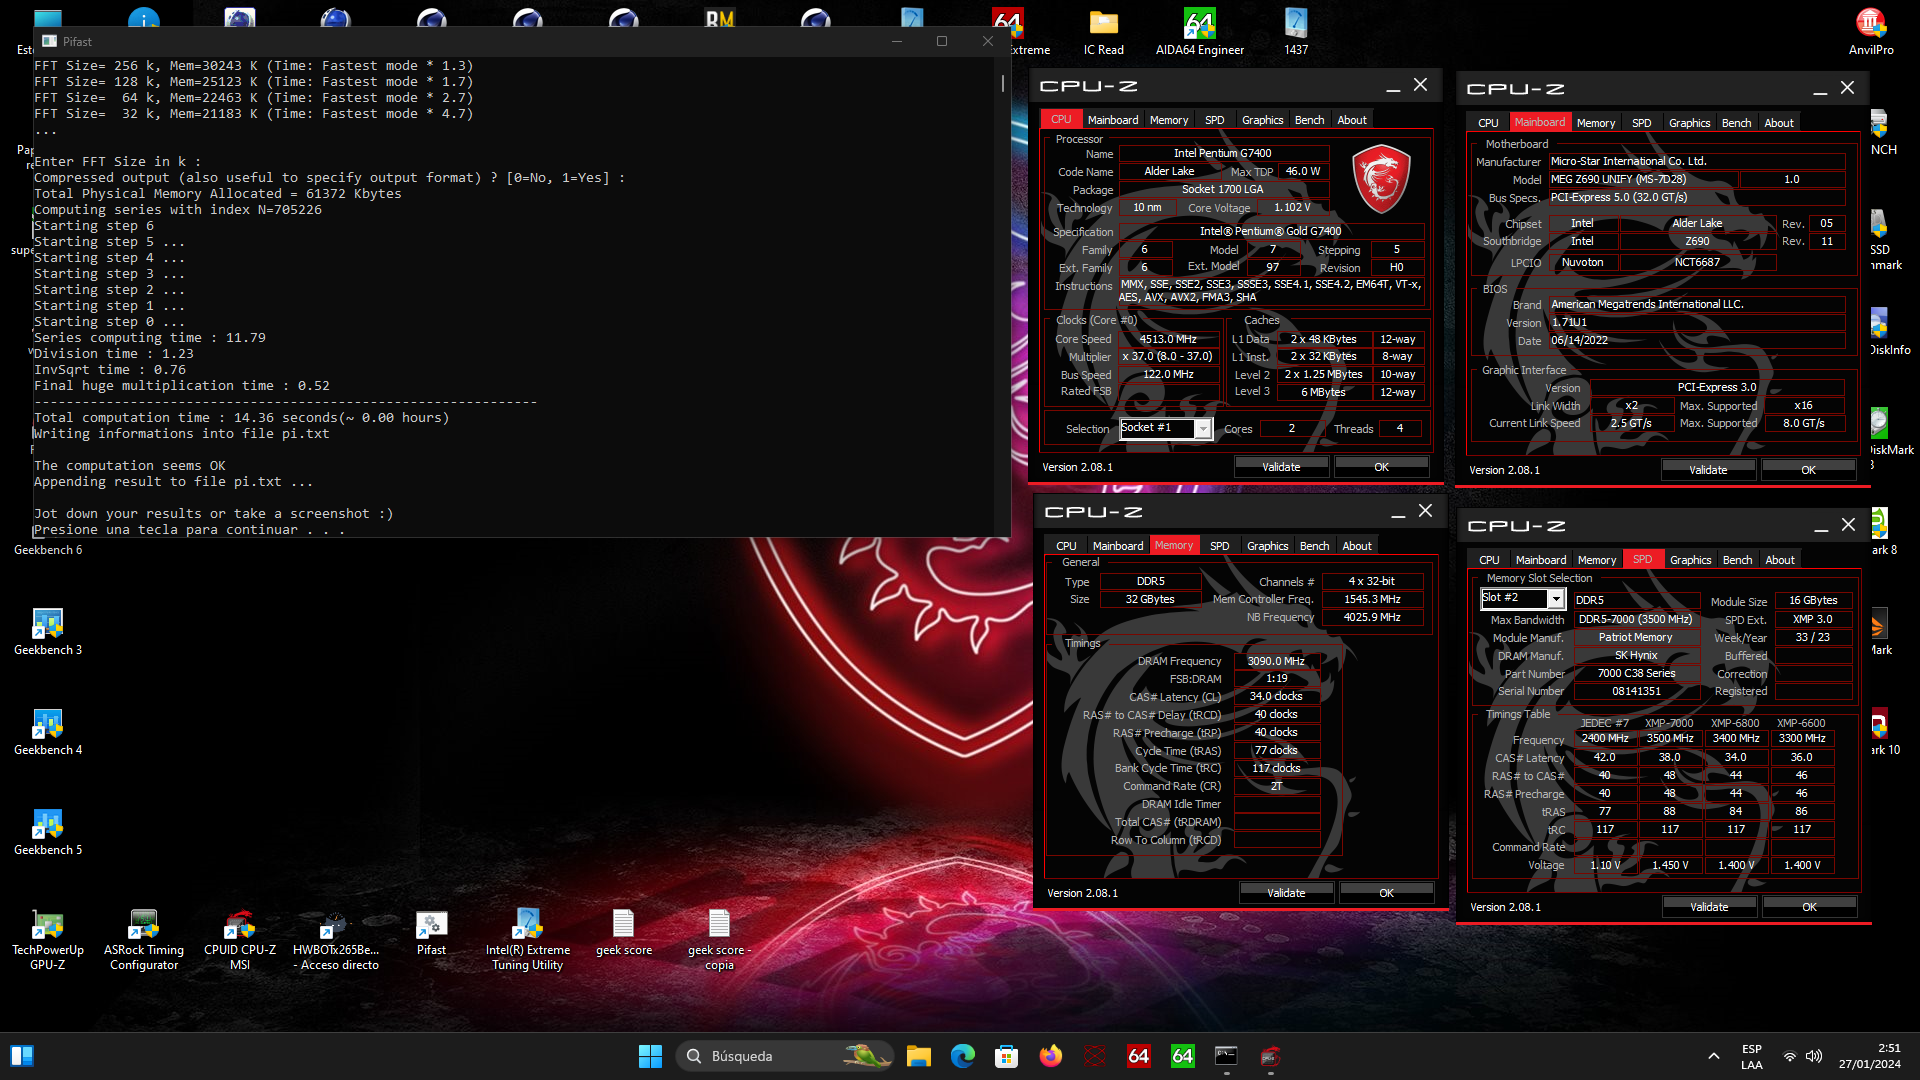Screen dimensions: 1920x1080
Task: Open the Geekbench 5 desktop shortcut
Action: tap(48, 832)
